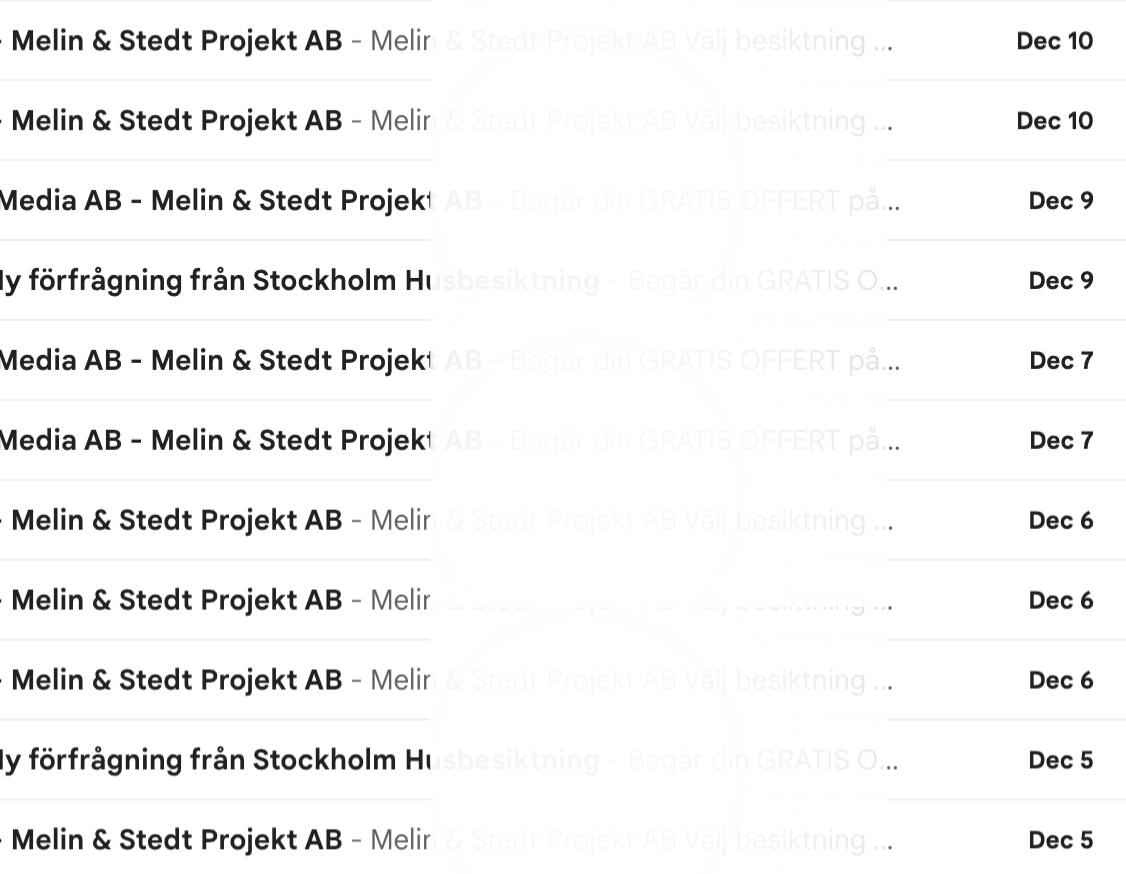
Task: Click Dec 5 date on Stockholm Husbesiktning row
Action: [x=1061, y=761]
